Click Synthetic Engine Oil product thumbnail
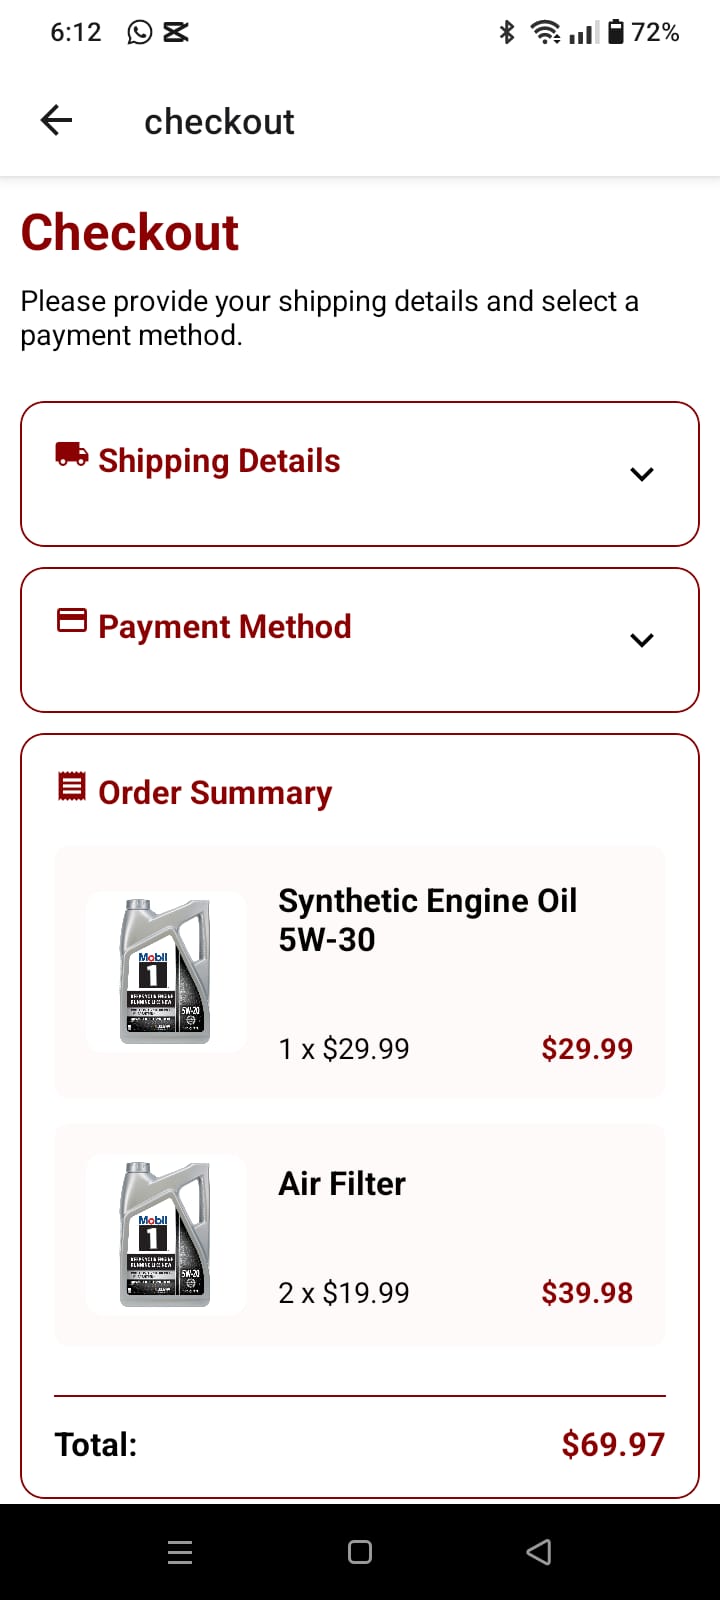The image size is (720, 1600). (166, 972)
